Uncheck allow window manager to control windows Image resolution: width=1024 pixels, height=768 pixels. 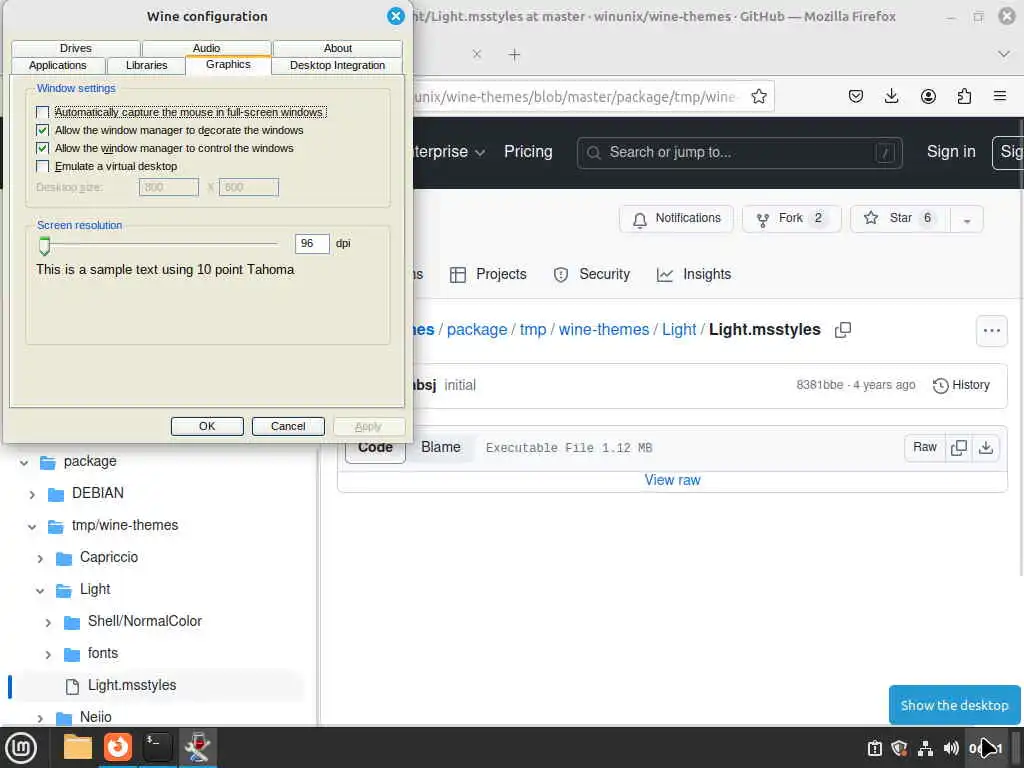pos(42,148)
